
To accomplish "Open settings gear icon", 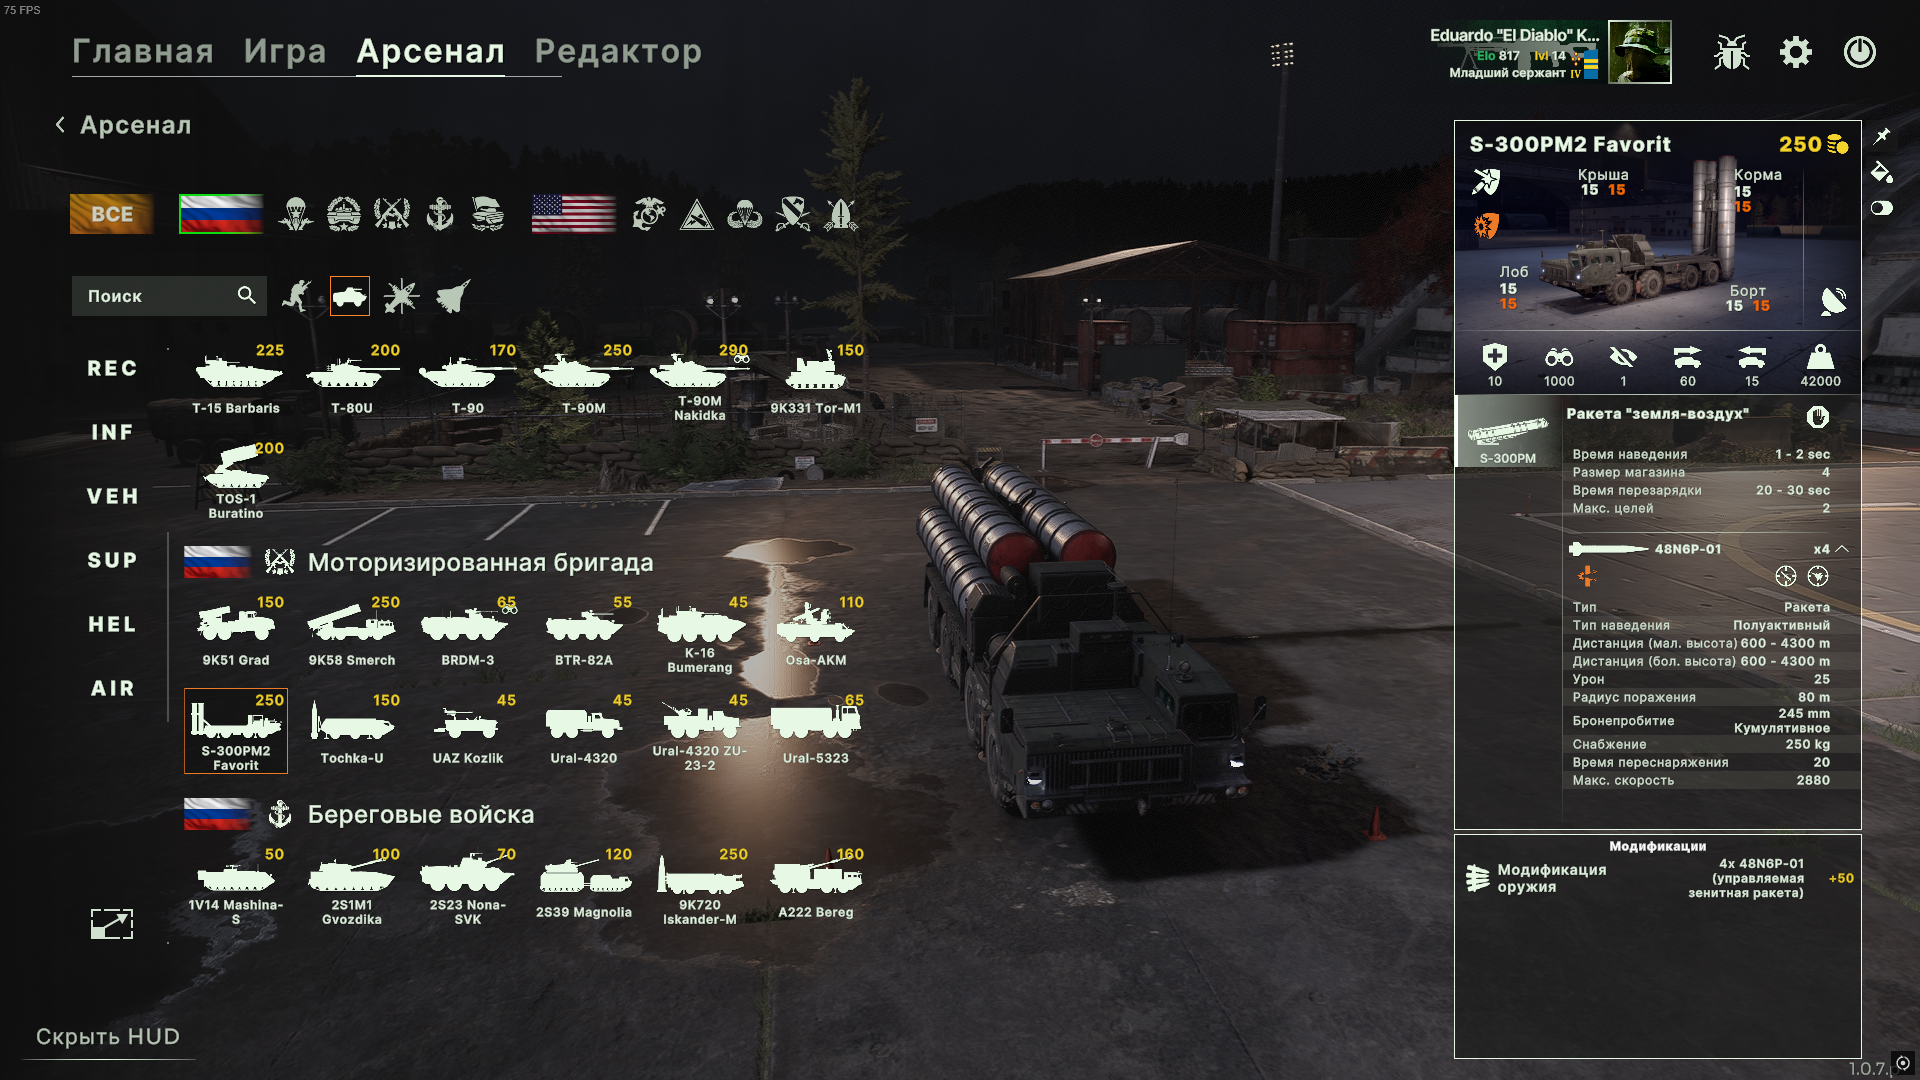I will point(1796,52).
